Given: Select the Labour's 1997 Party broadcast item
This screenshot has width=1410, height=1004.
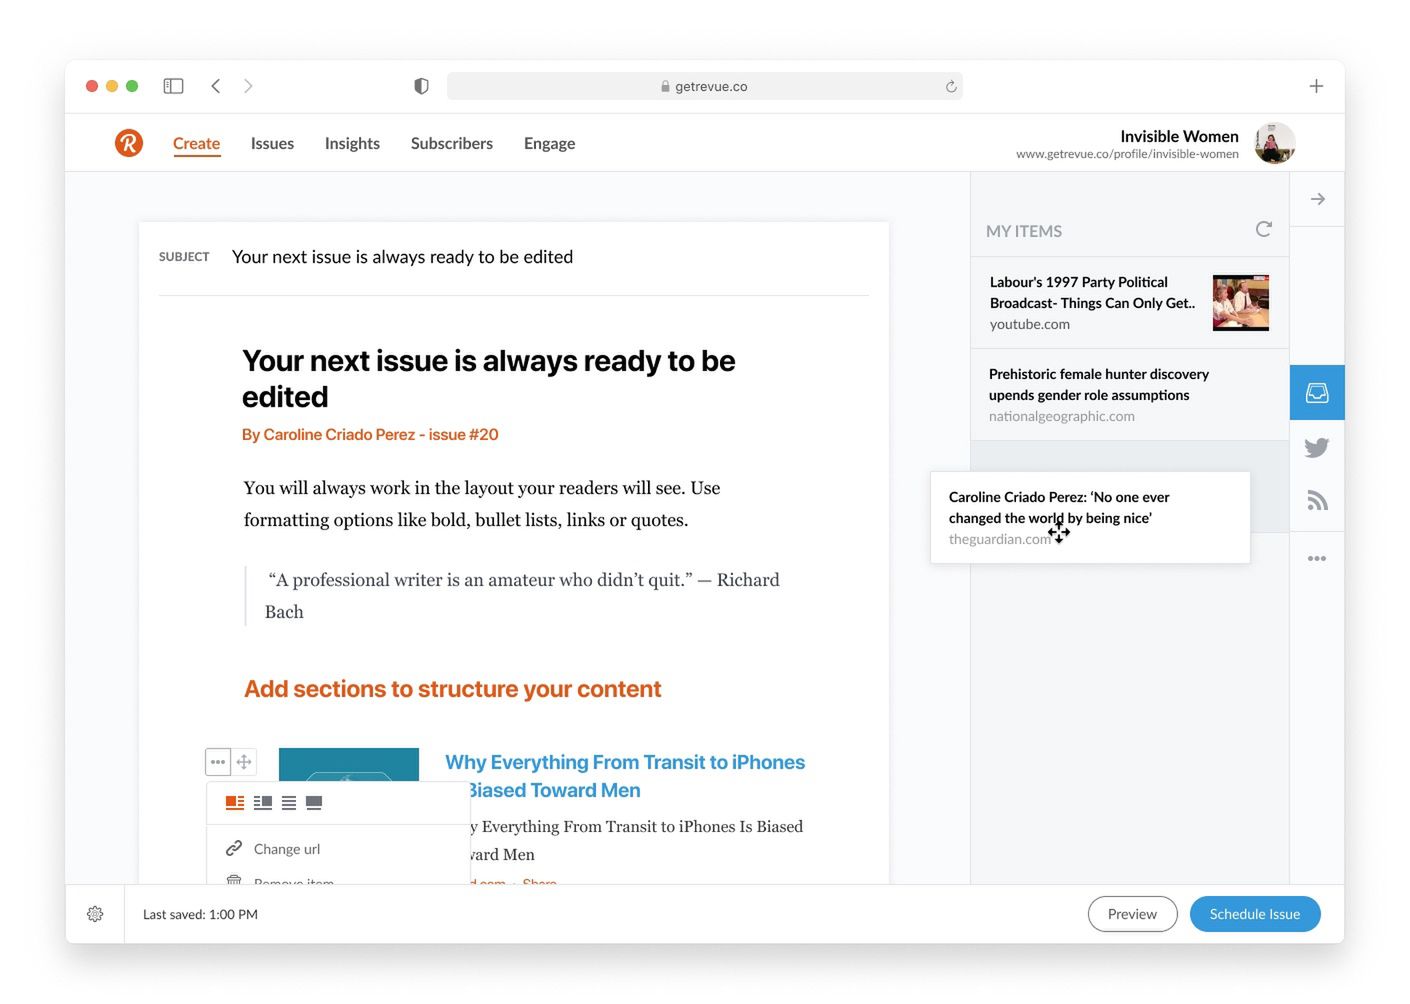Looking at the screenshot, I should click(x=1130, y=303).
